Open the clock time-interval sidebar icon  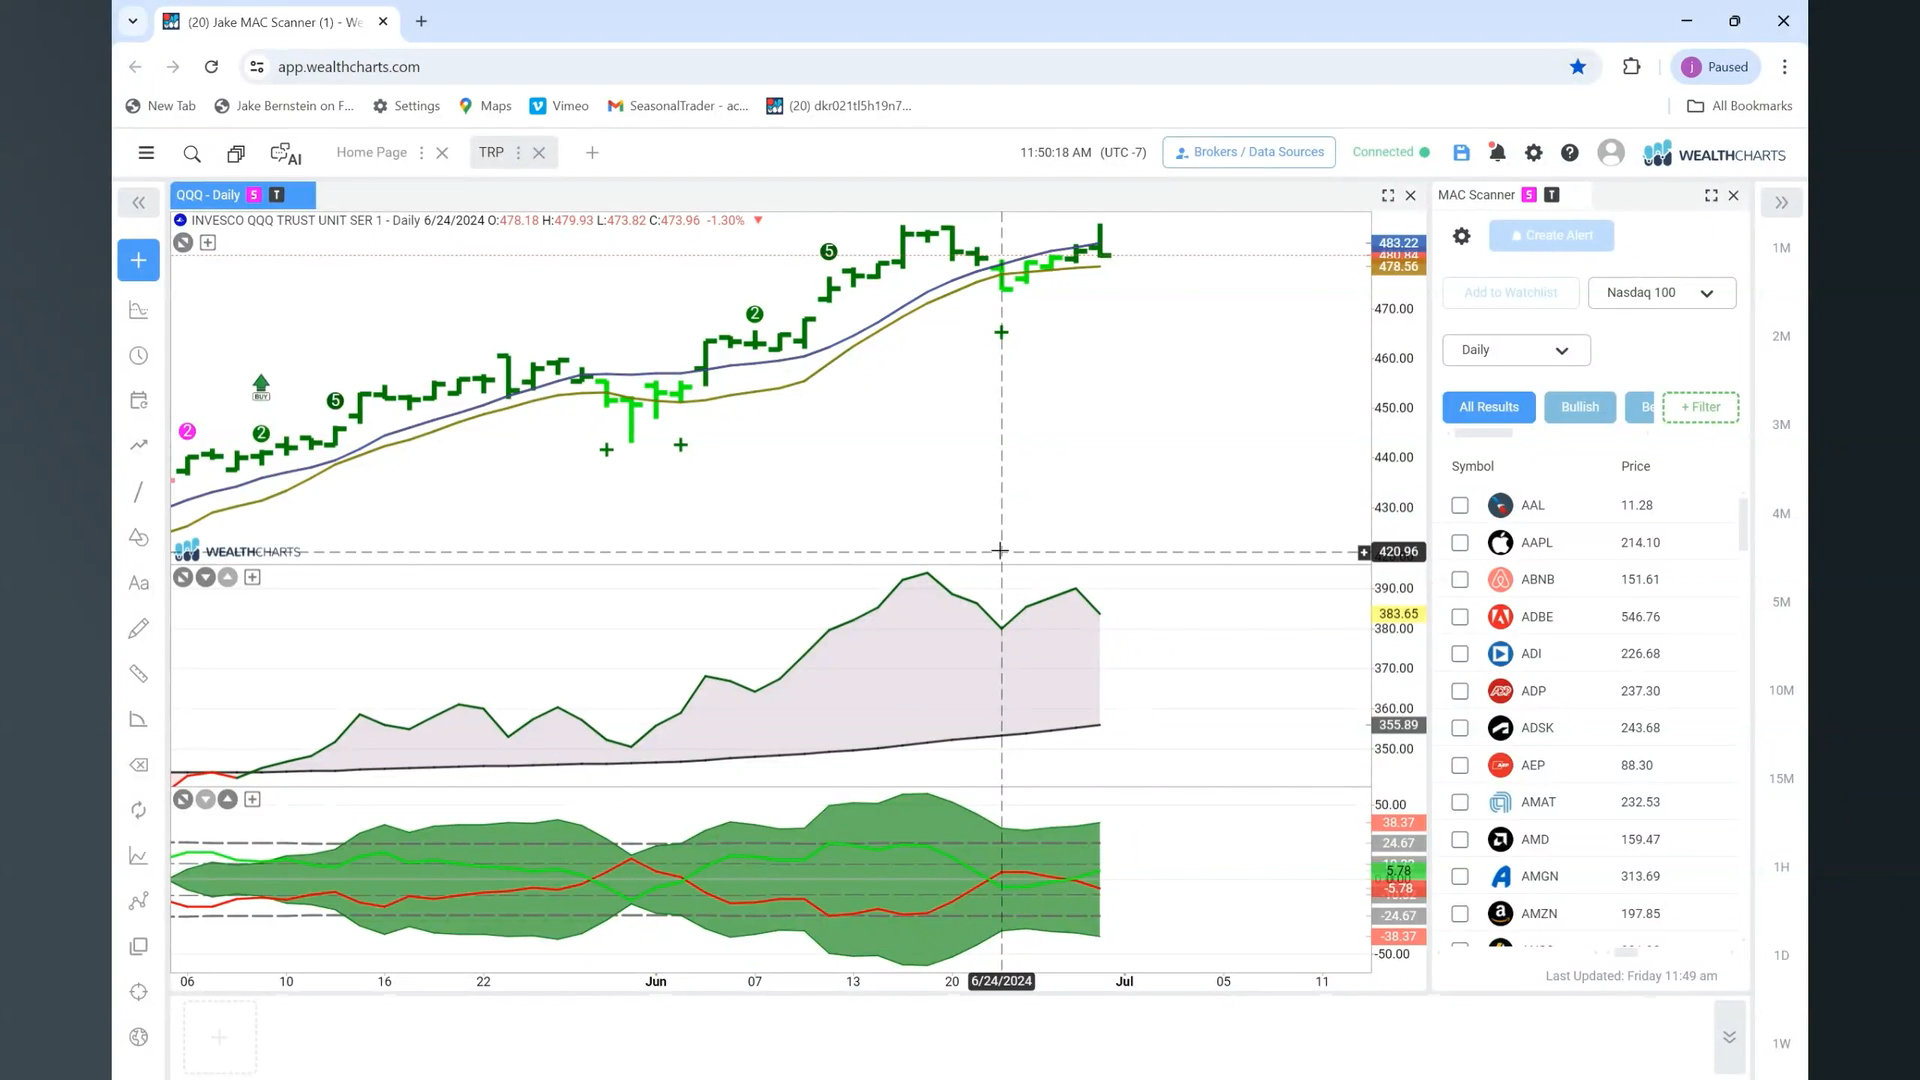click(x=139, y=356)
